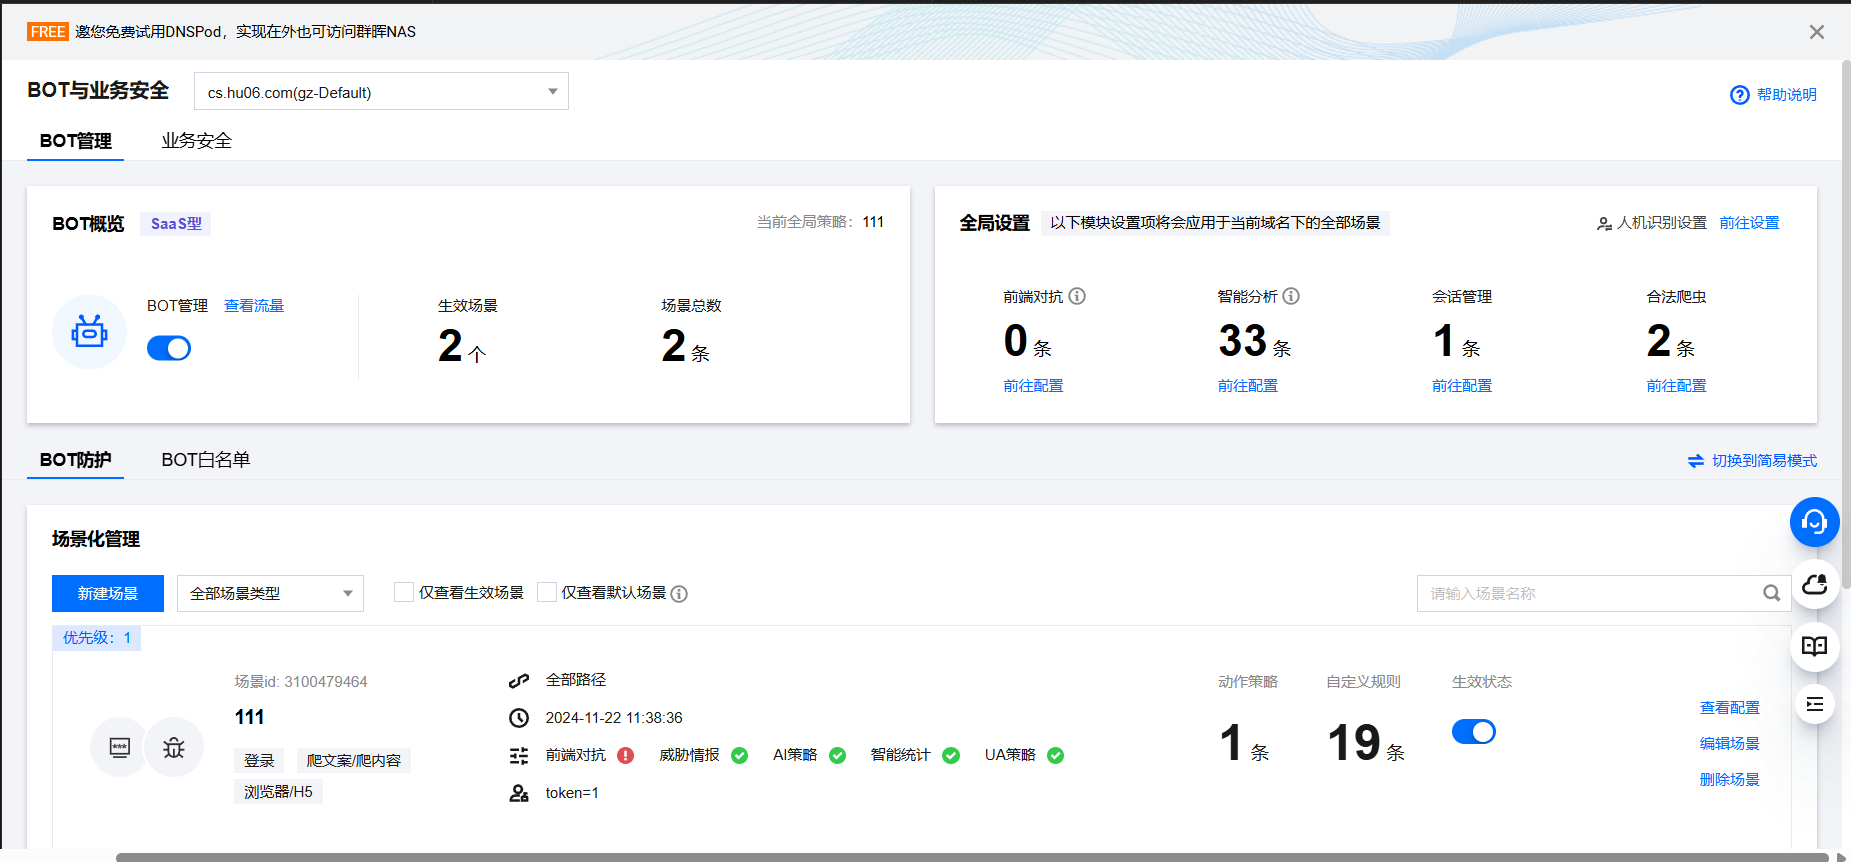The image size is (1851, 862).
Task: Click info icon next to 仅查看默认场景
Action: pos(679,594)
